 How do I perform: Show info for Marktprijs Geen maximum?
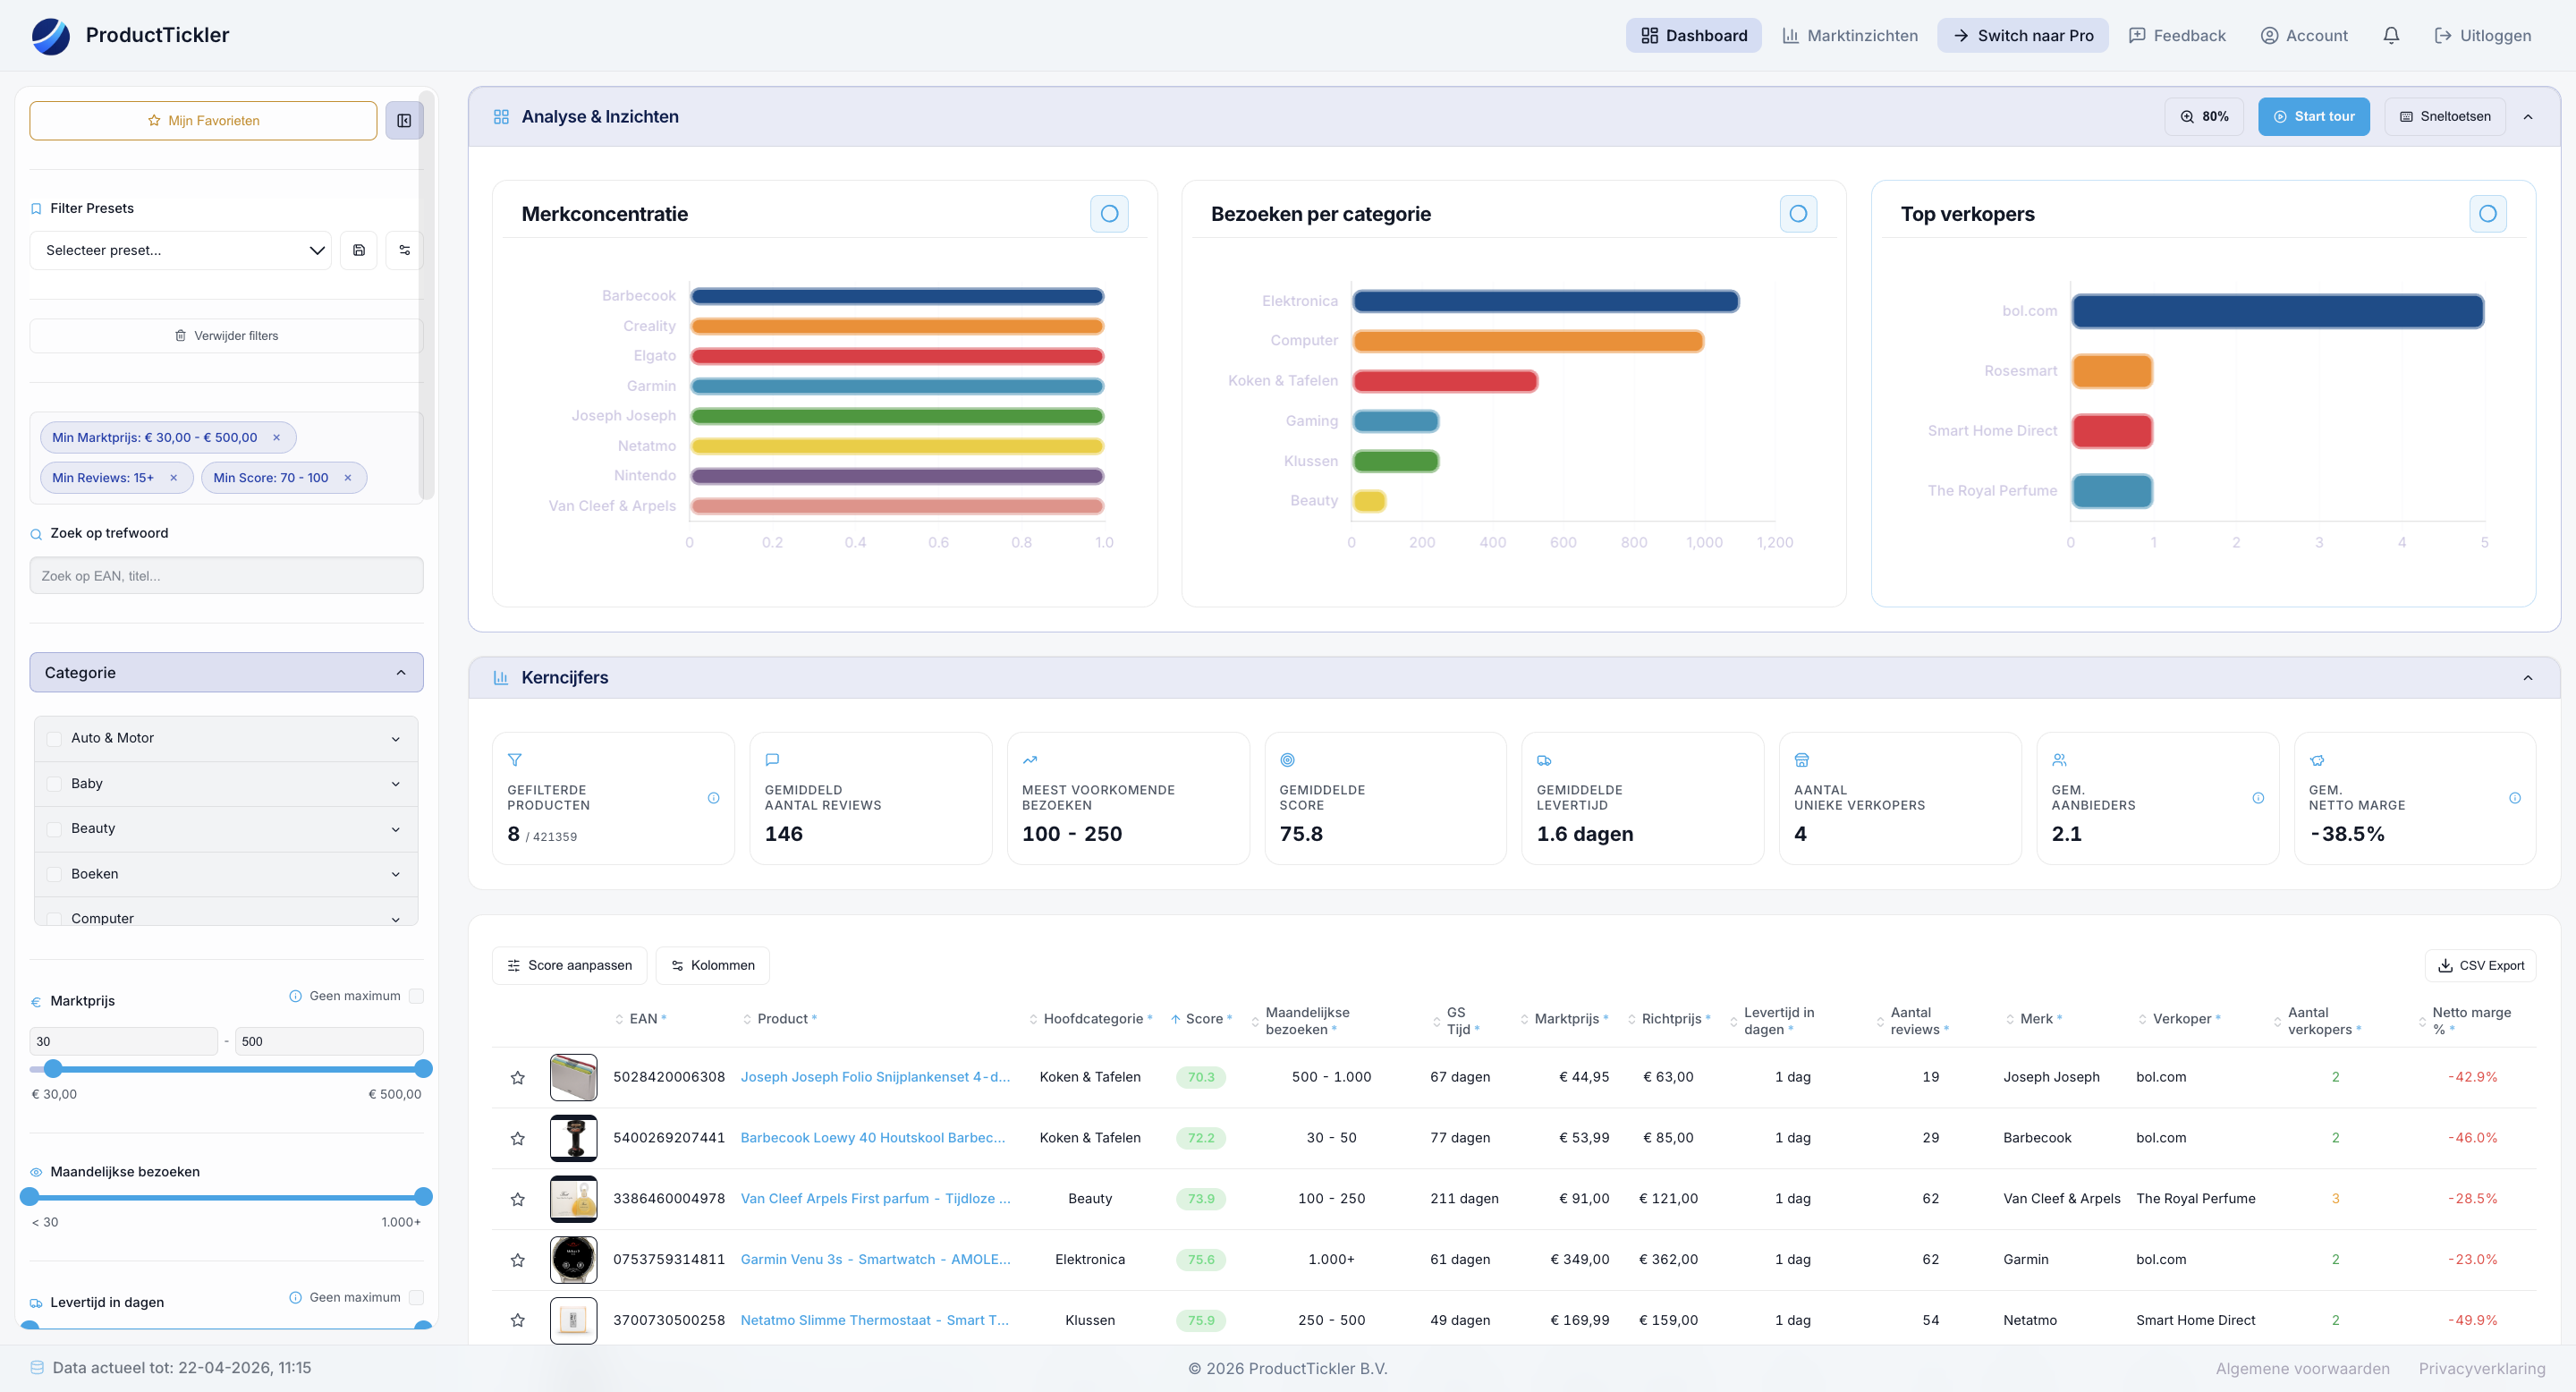click(x=295, y=996)
